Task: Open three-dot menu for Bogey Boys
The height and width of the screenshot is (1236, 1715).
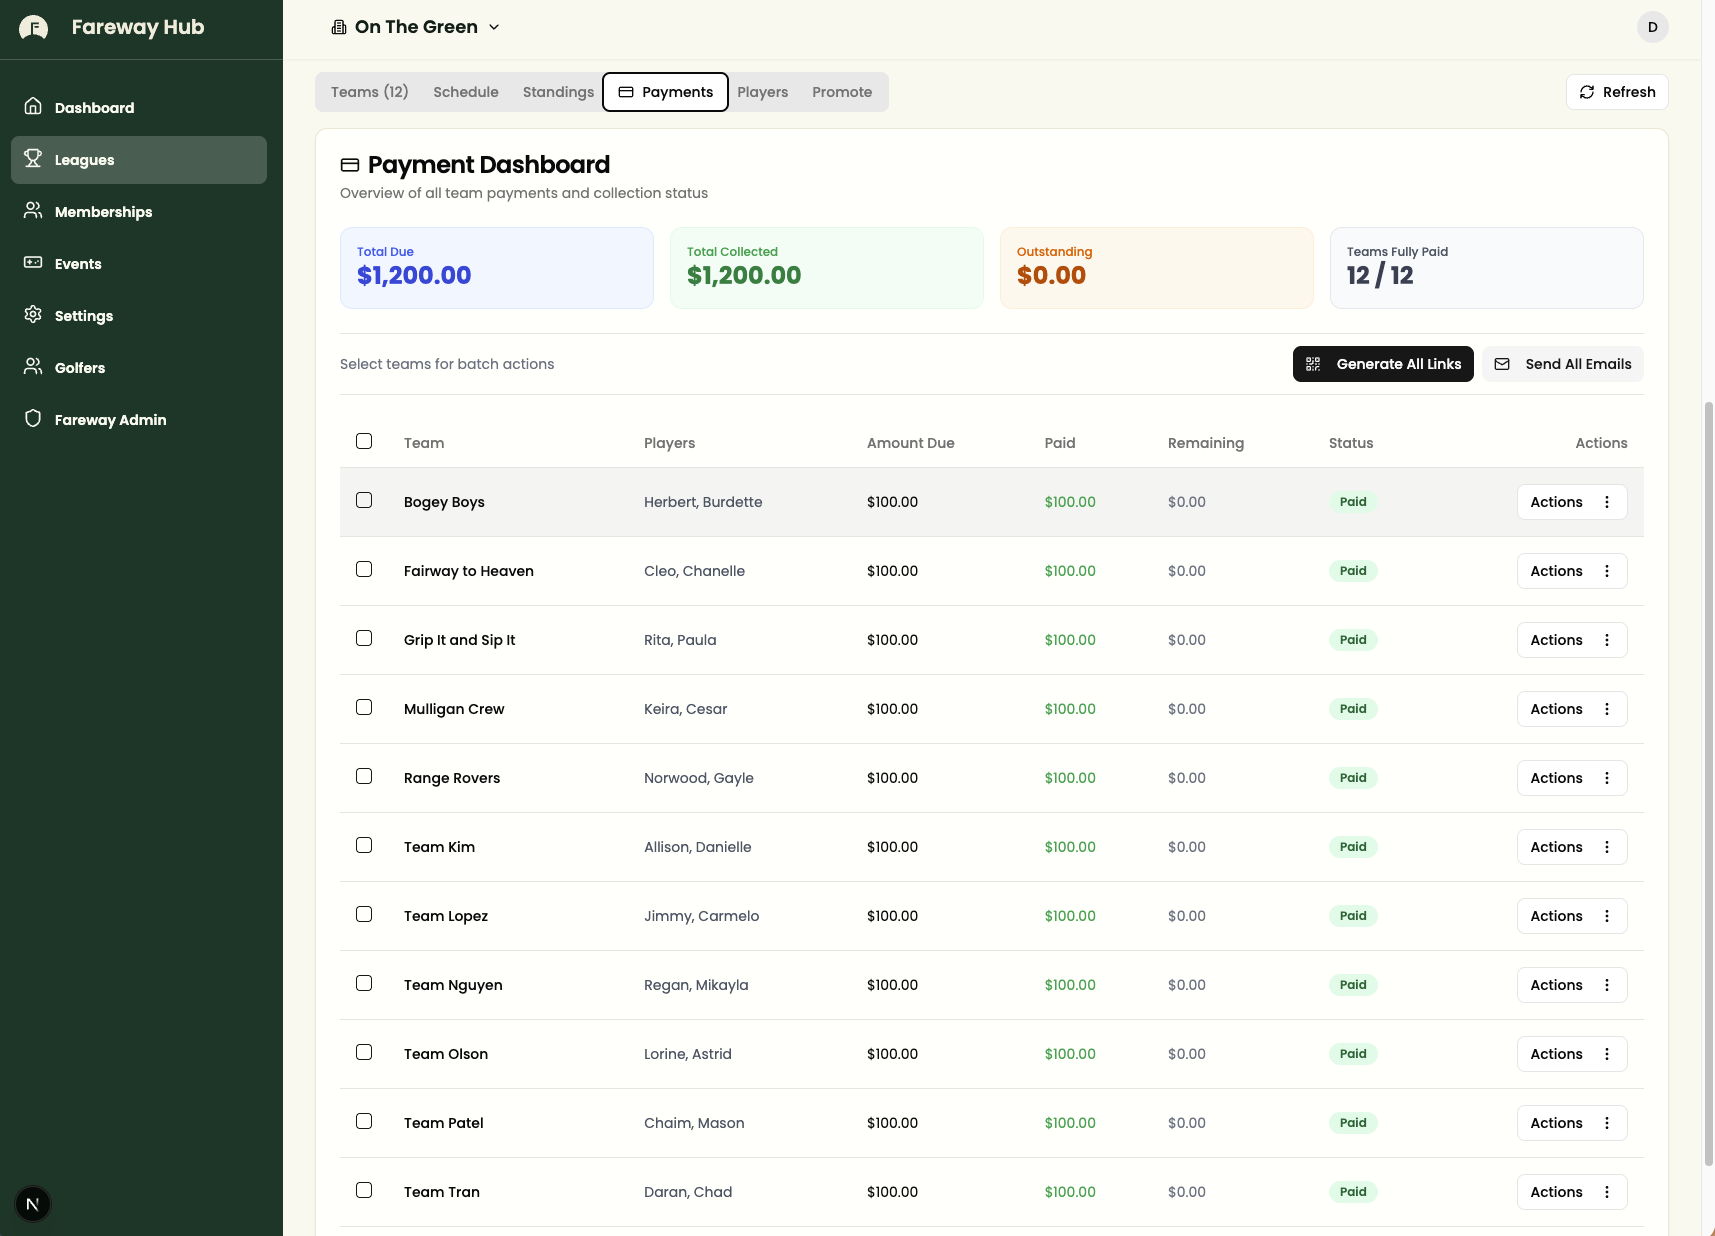Action: click(x=1607, y=502)
